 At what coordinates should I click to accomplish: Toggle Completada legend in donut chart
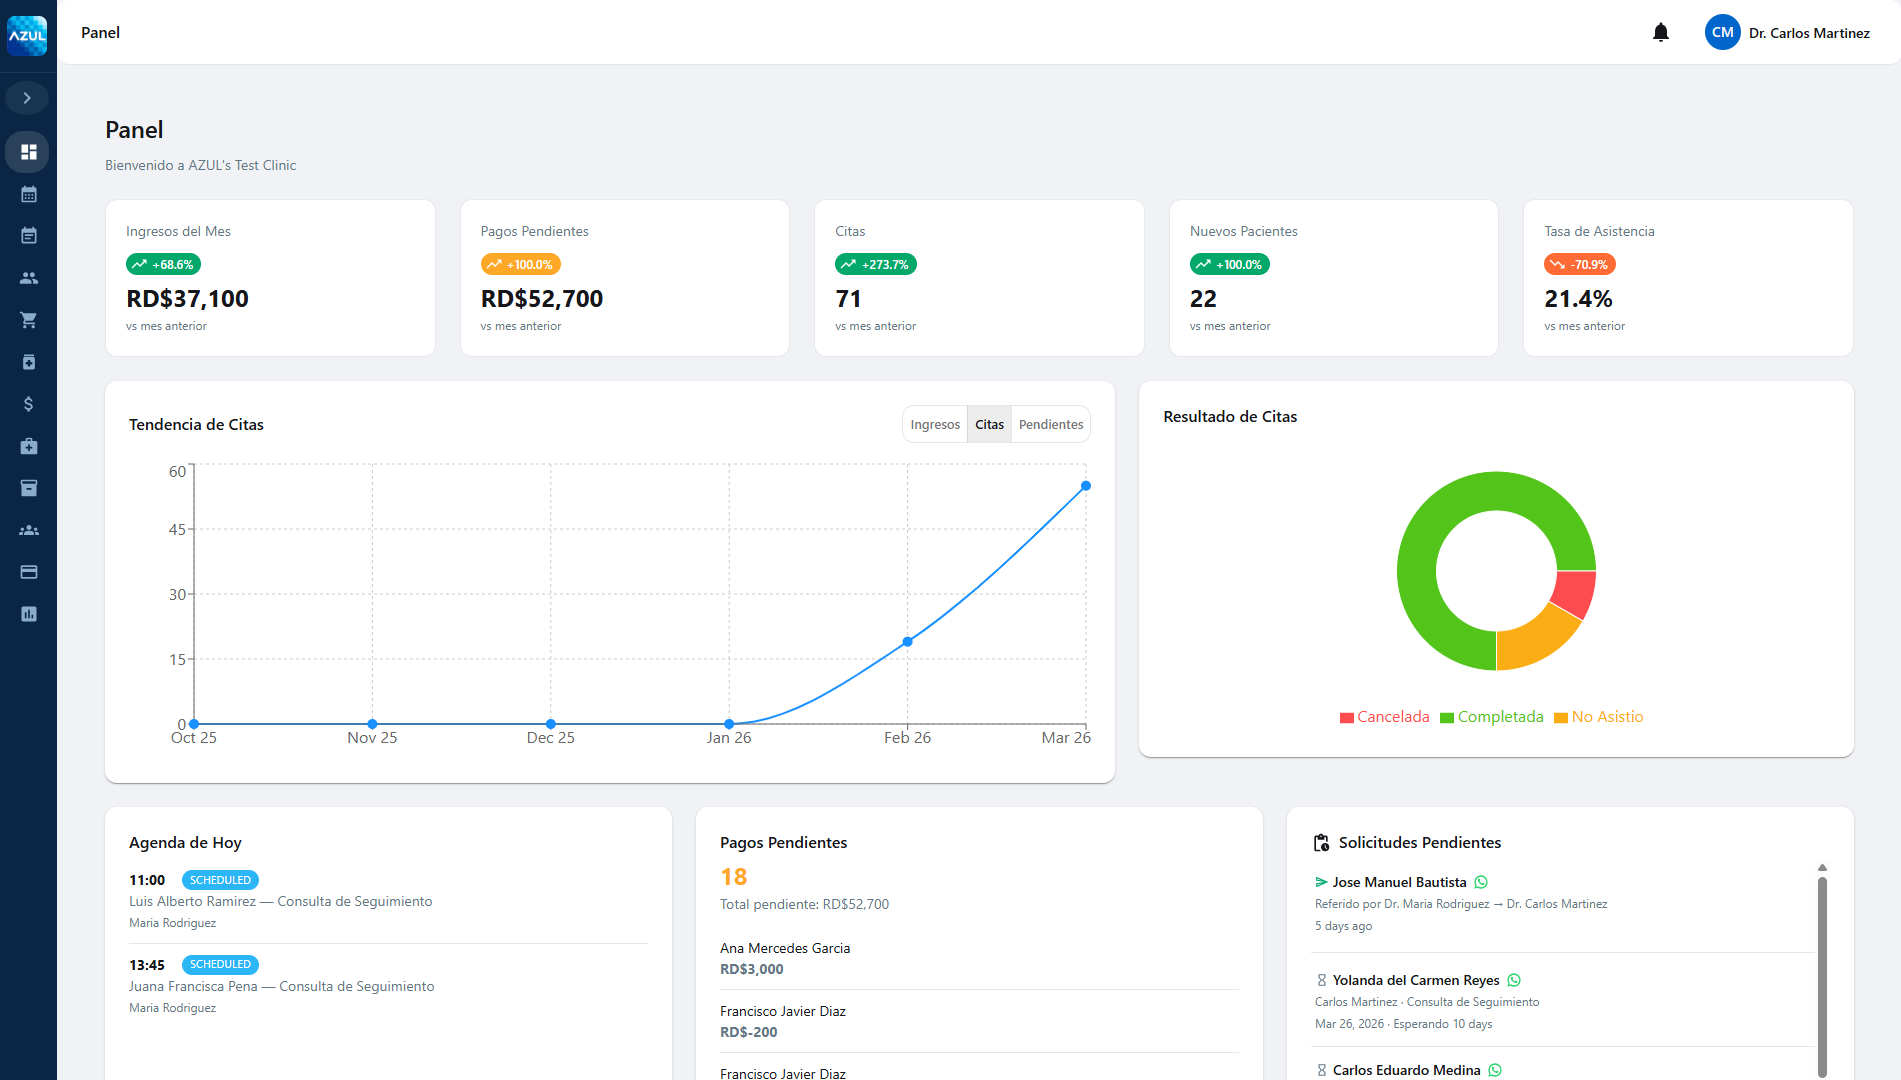(x=1491, y=717)
